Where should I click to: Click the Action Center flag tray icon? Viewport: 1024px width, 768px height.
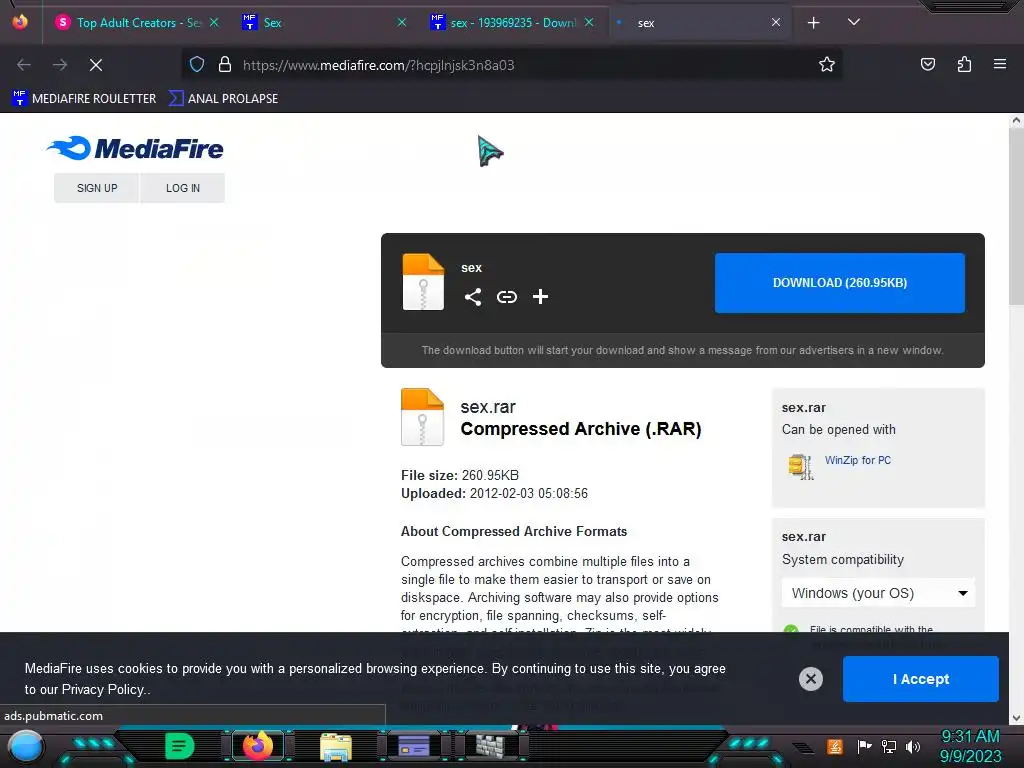point(864,746)
